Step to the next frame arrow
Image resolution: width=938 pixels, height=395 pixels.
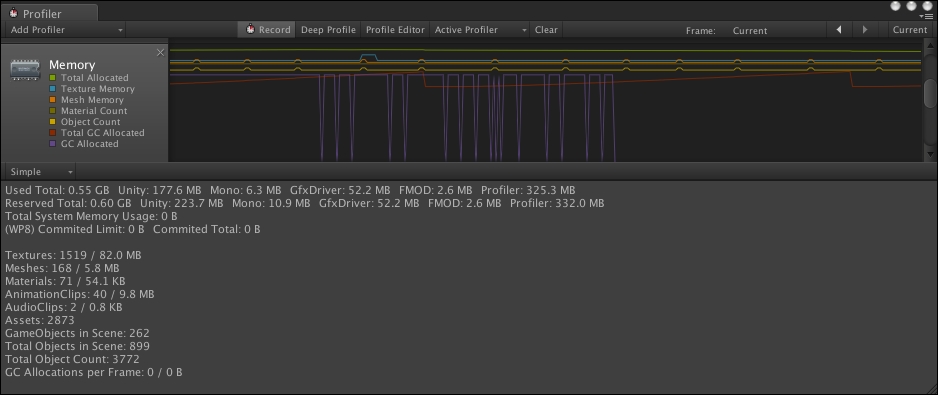[864, 29]
